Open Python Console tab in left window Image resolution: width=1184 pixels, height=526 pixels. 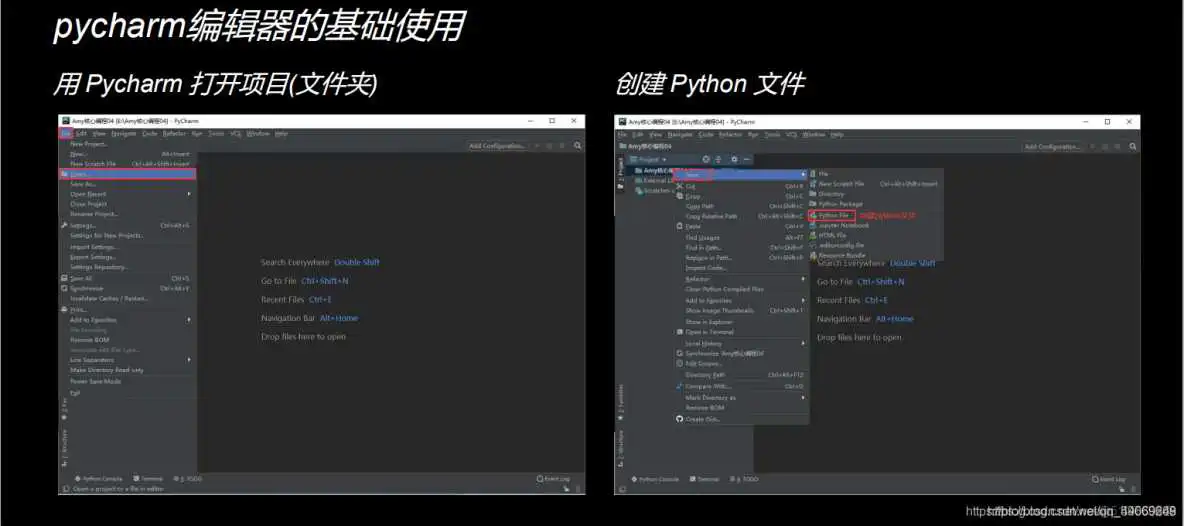click(x=98, y=478)
